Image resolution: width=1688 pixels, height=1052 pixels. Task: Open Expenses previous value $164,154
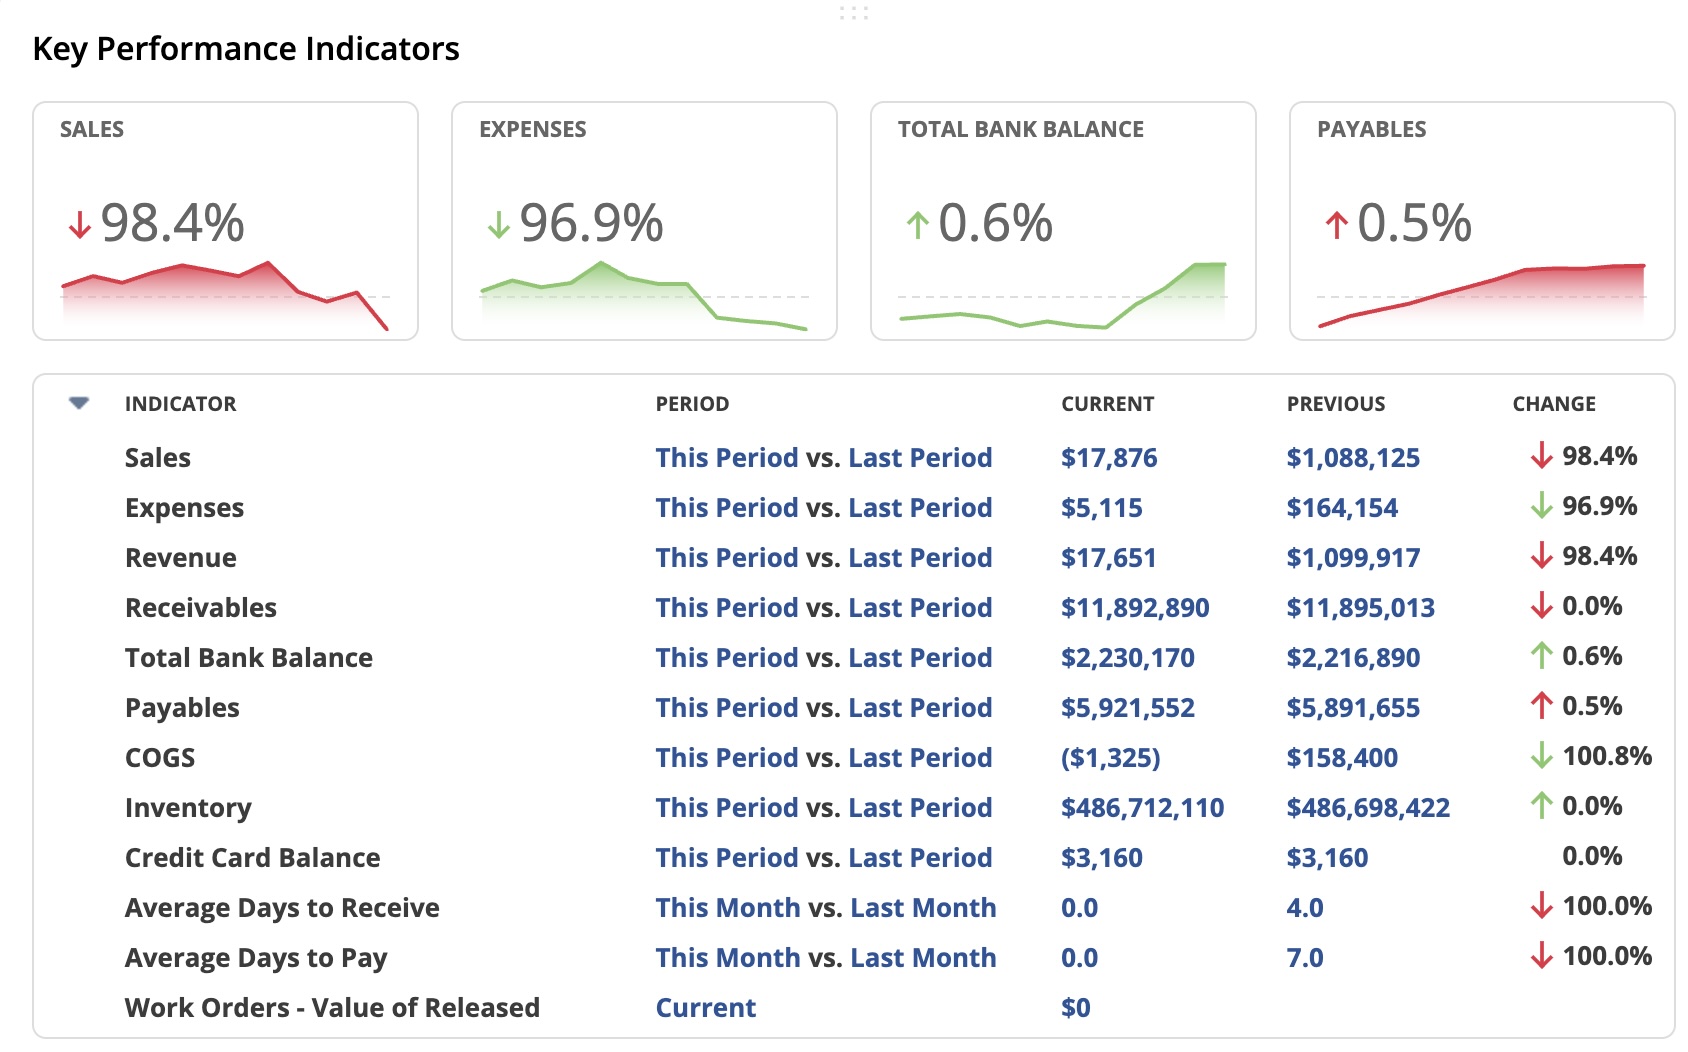pos(1342,508)
